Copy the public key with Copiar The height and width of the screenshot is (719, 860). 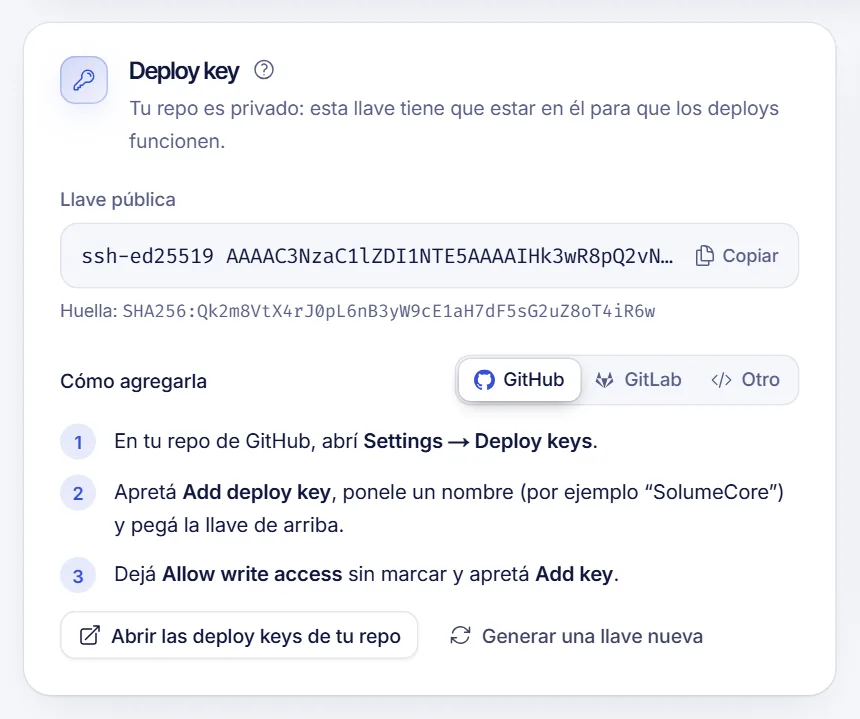[x=737, y=256]
